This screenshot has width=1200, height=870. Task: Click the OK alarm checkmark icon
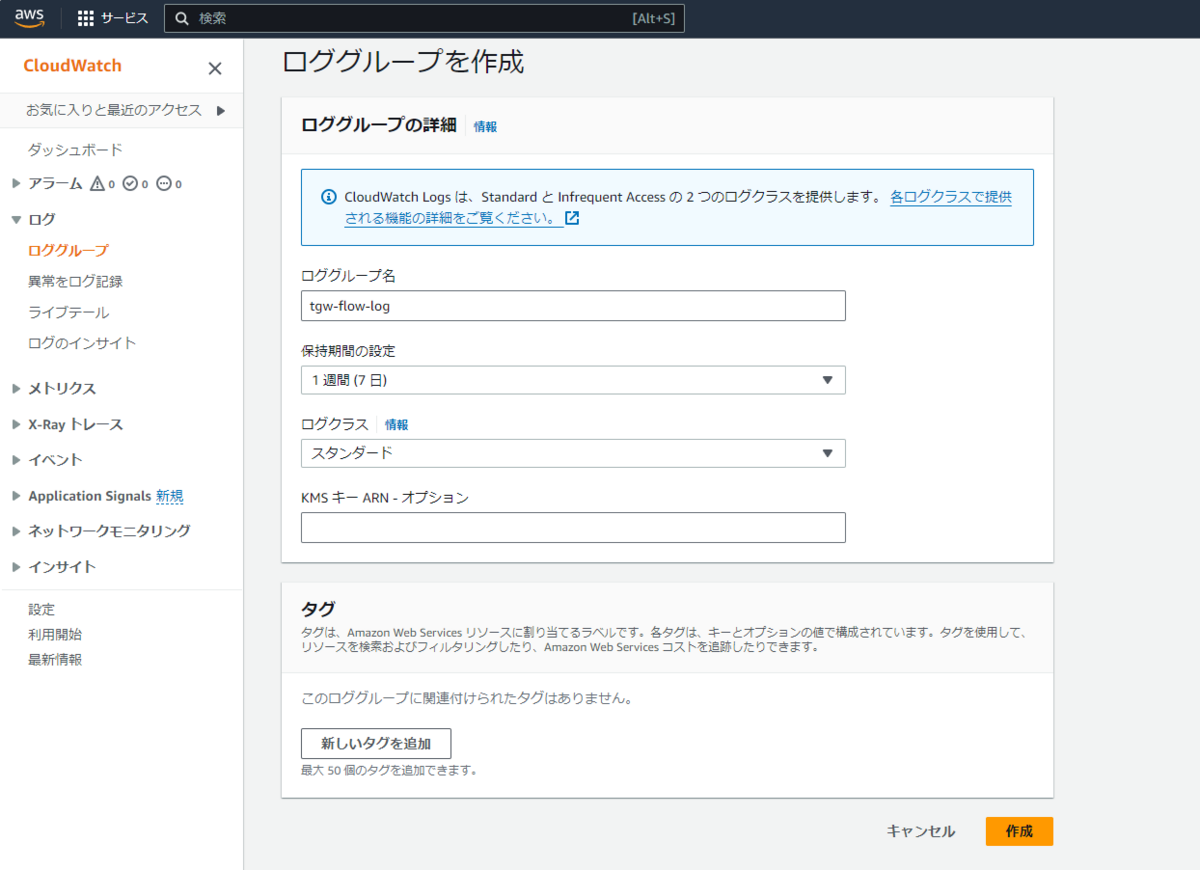tap(130, 184)
